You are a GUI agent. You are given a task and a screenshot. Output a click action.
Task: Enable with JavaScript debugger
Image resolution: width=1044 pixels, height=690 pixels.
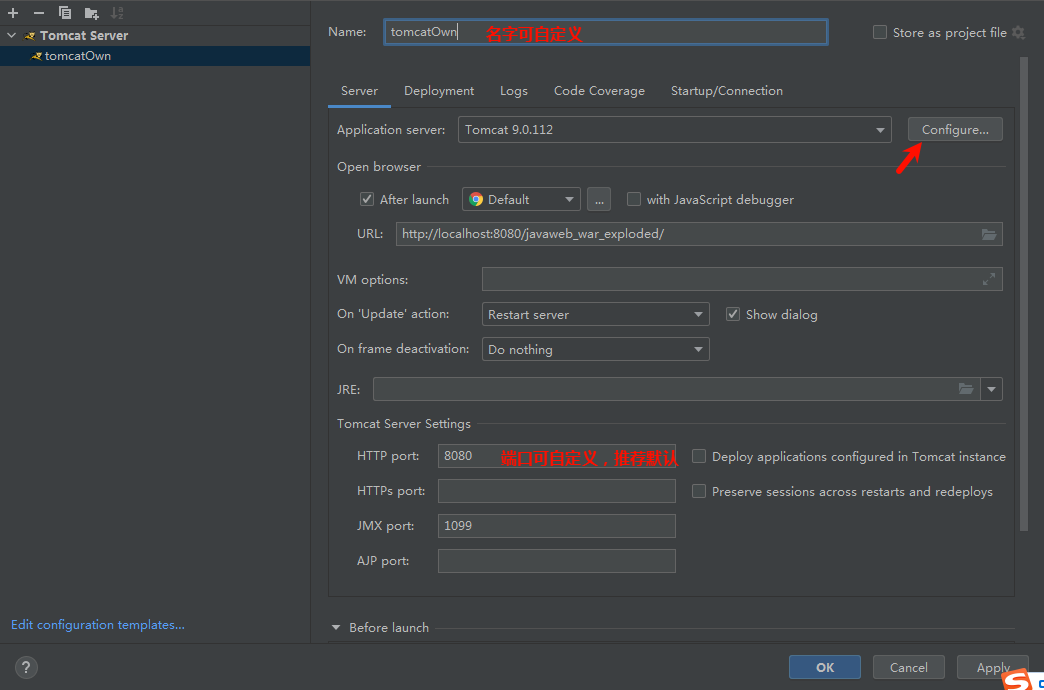[x=634, y=199]
